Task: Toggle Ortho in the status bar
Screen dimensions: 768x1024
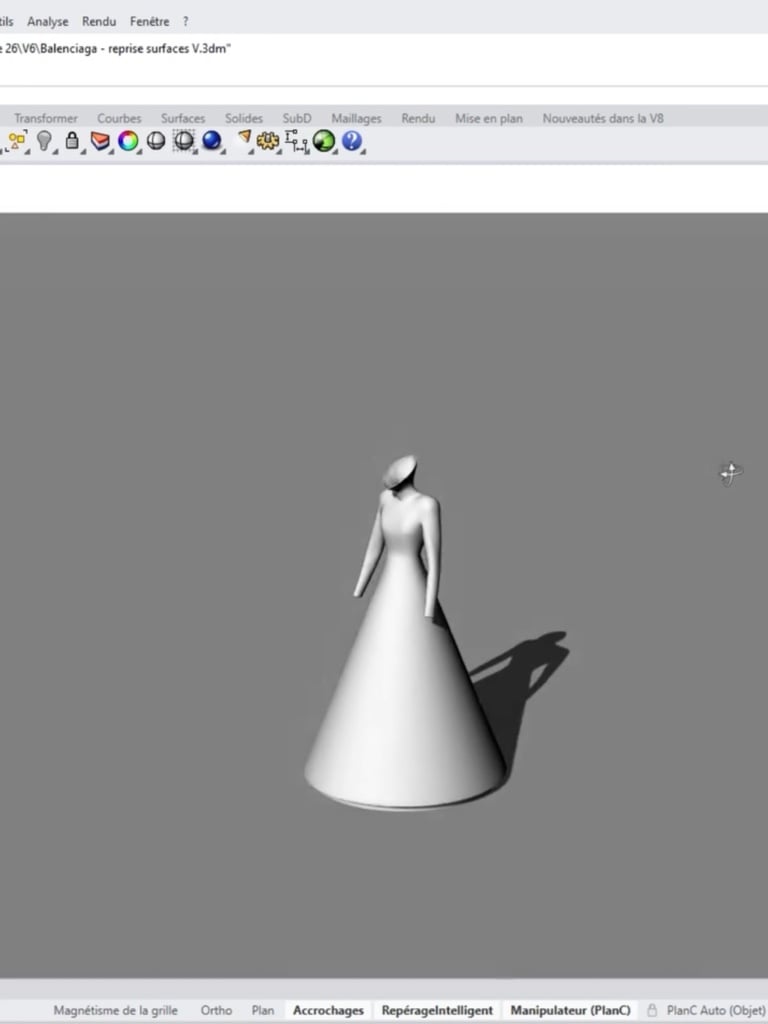Action: click(216, 1010)
